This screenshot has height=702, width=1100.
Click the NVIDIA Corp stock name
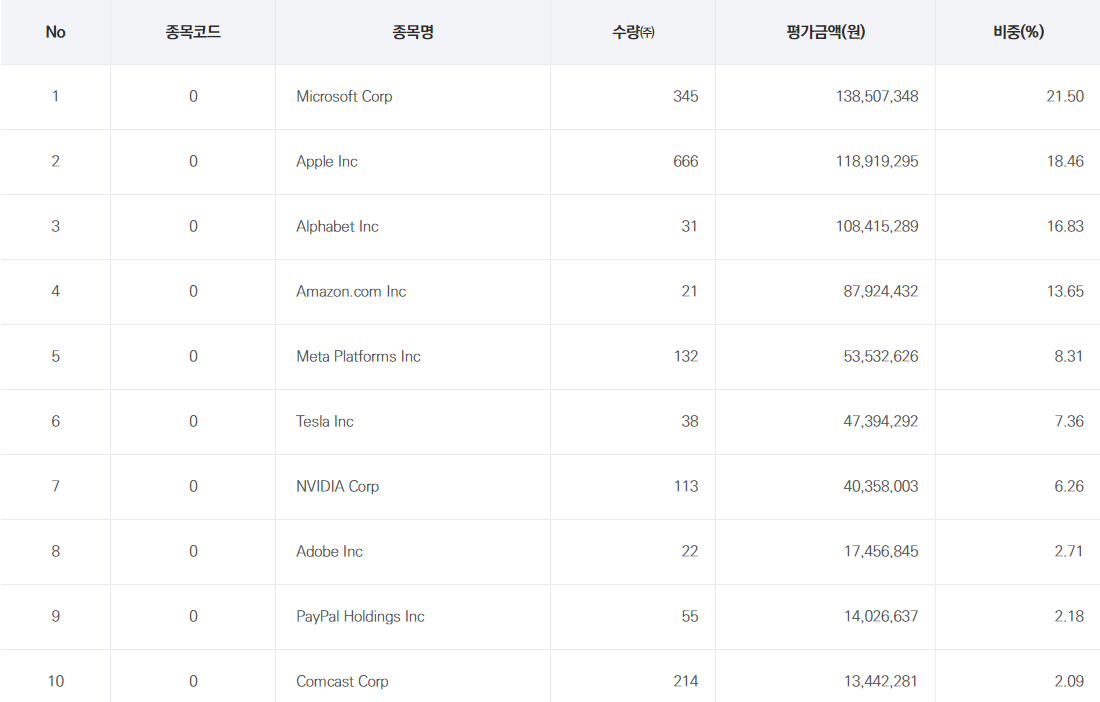click(337, 487)
